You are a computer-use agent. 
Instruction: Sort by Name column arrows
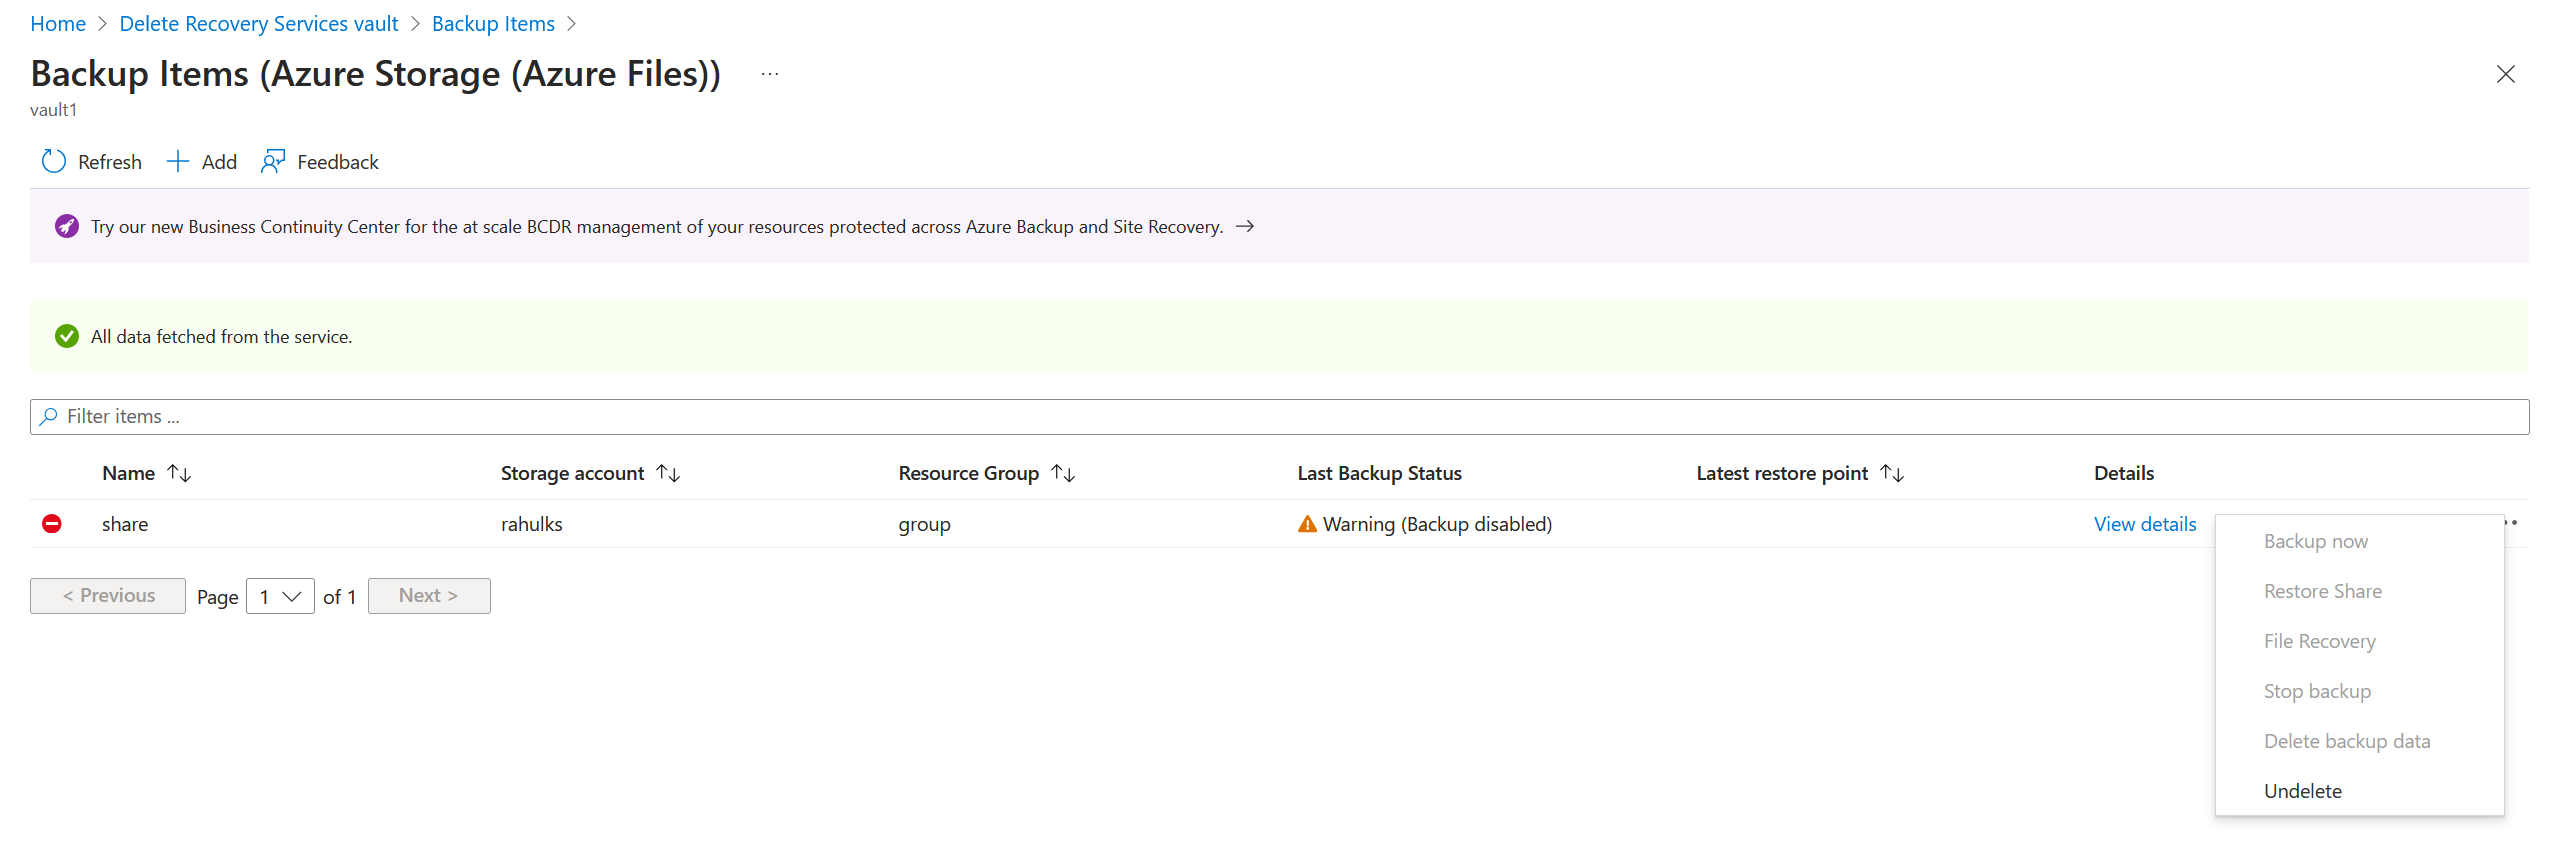coord(179,473)
